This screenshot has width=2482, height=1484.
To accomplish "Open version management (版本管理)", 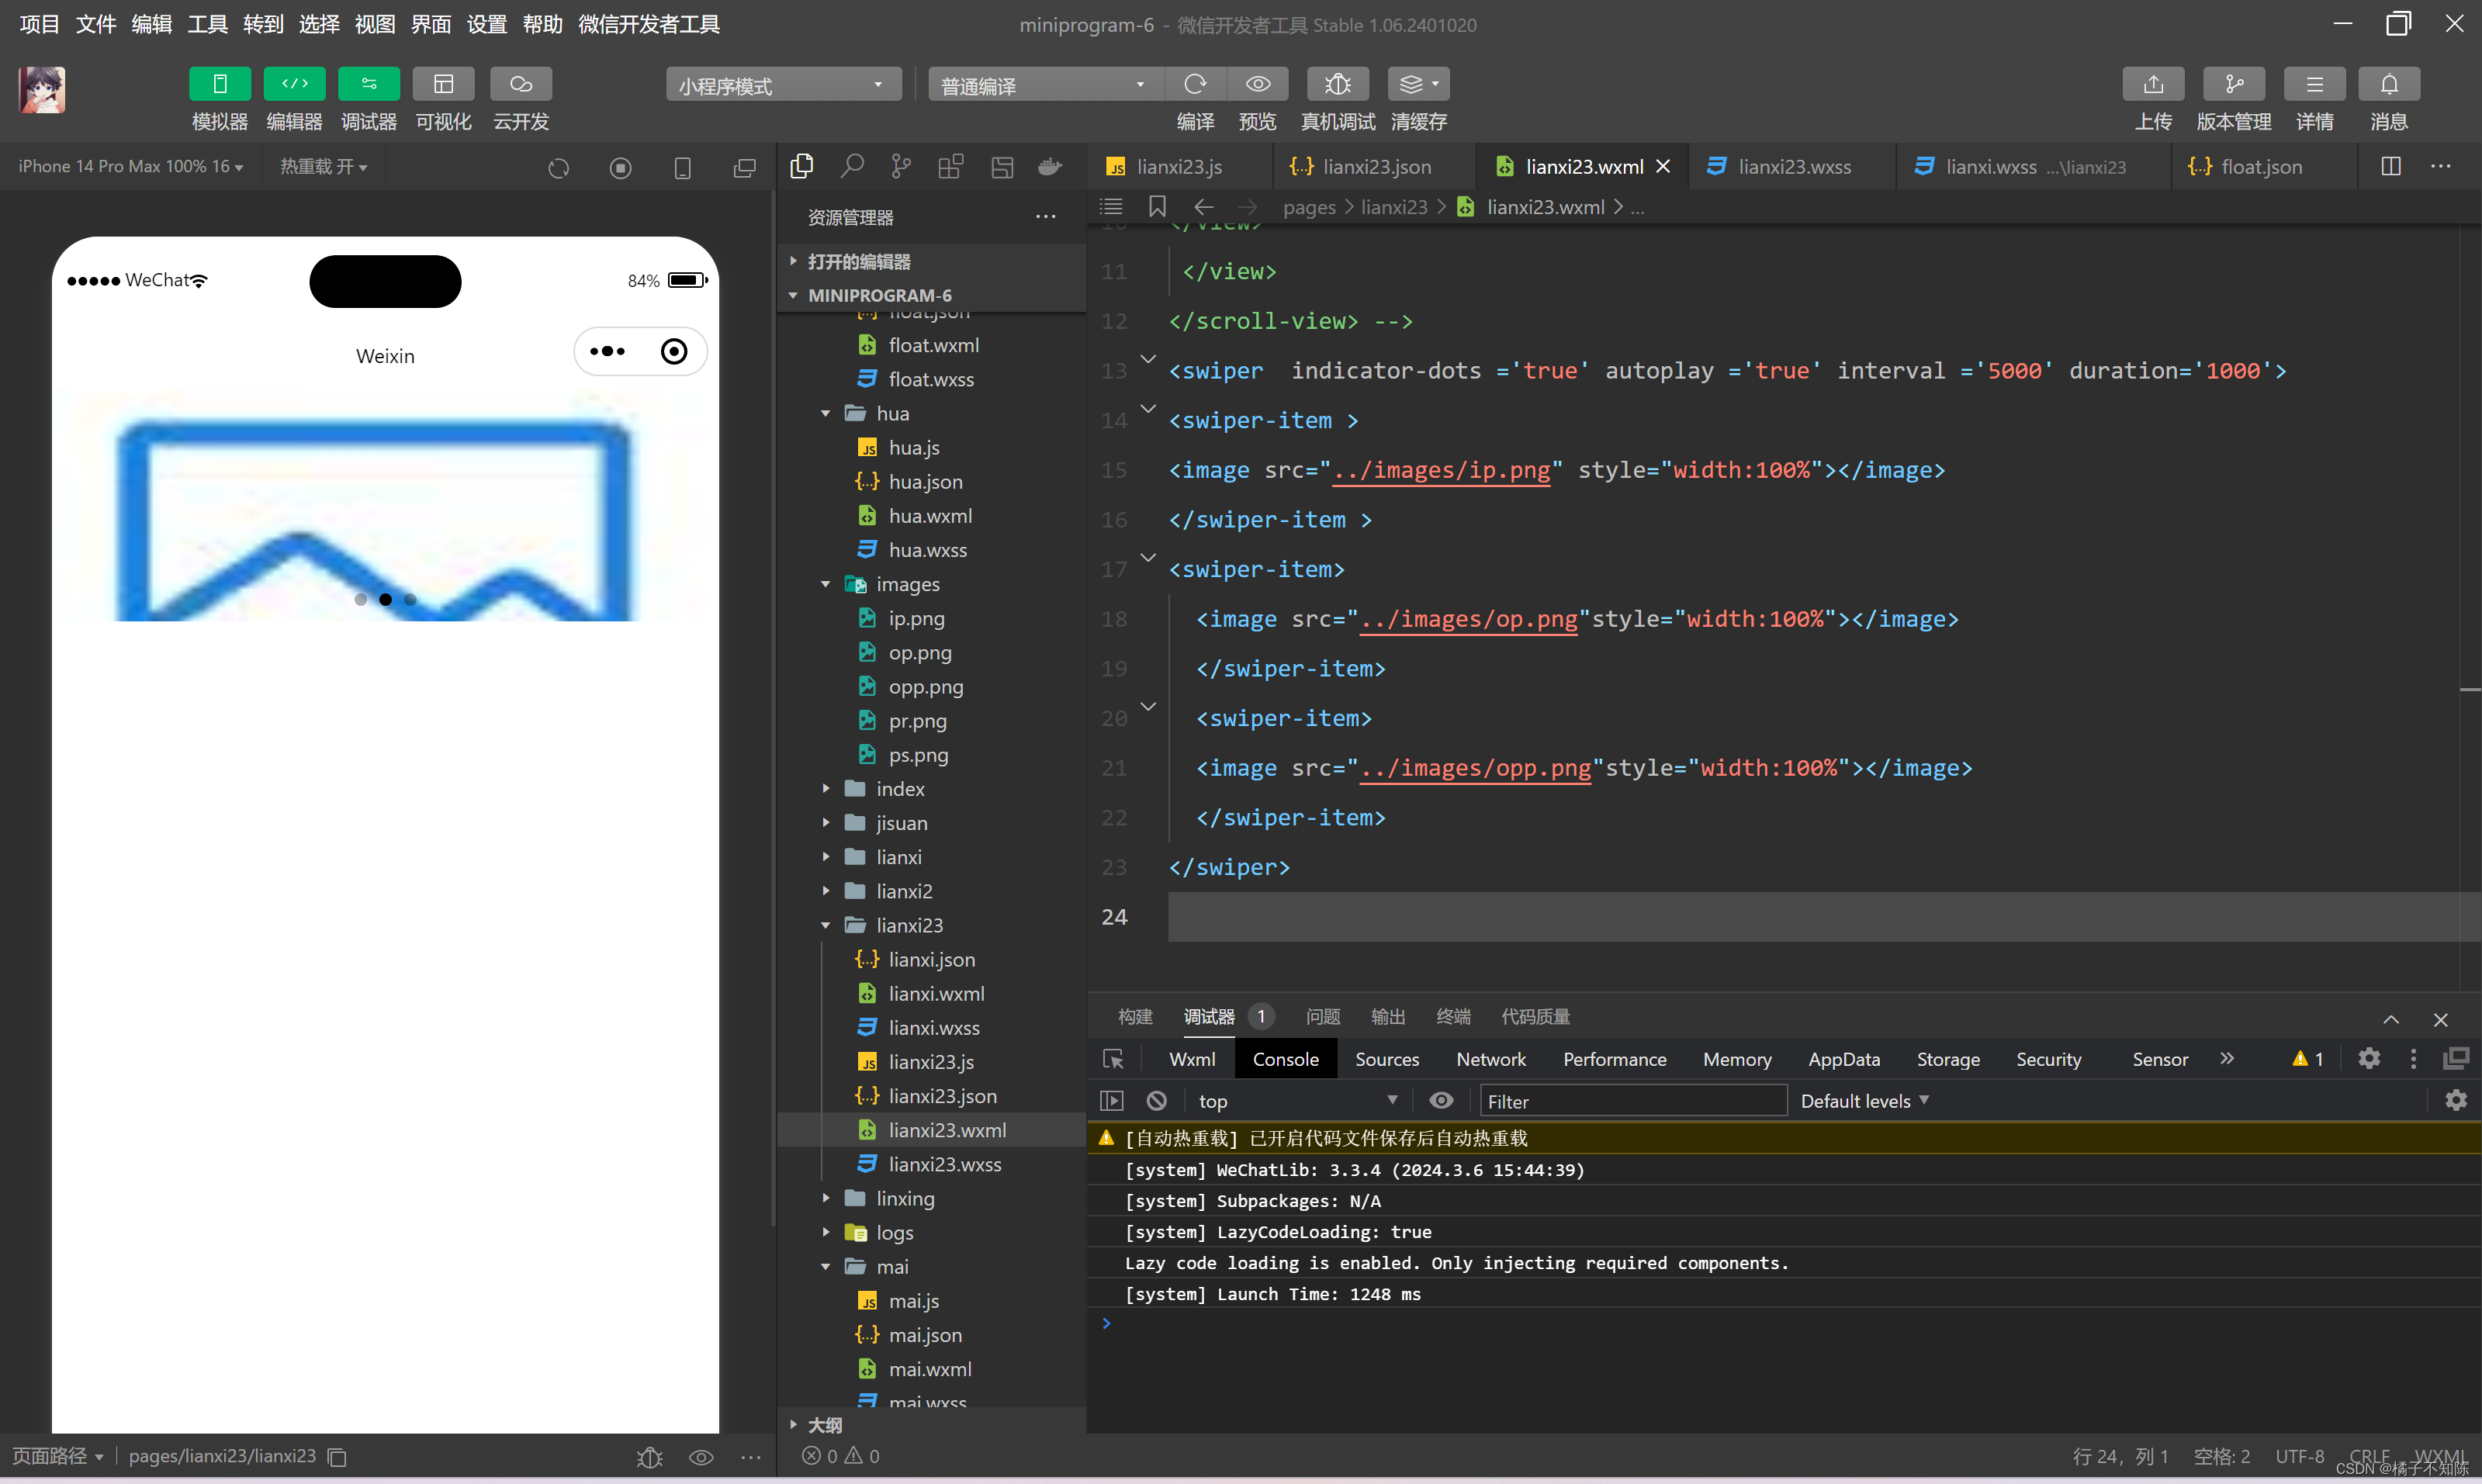I will point(2234,84).
